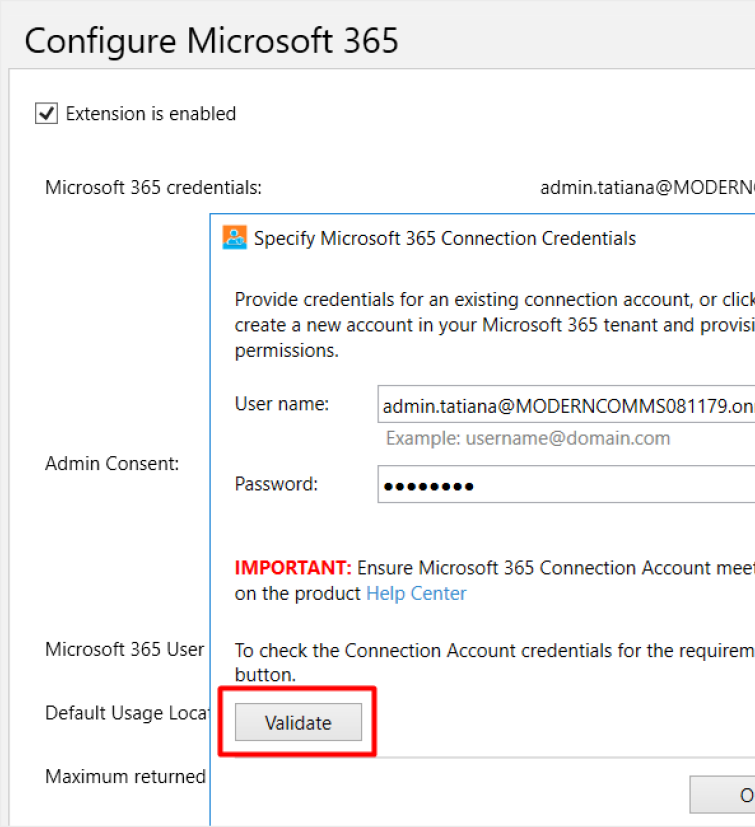Screen dimensions: 755x827
Task: Click the 'Microsoft 365 credentials:' label
Action: tap(153, 187)
